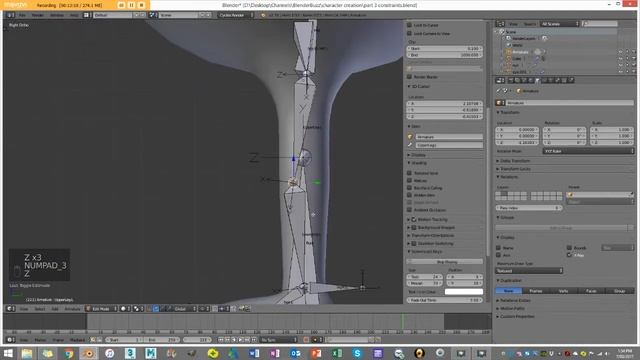This screenshot has width=640, height=360.
Task: Enable the Axis display checkbox
Action: (x=498, y=255)
